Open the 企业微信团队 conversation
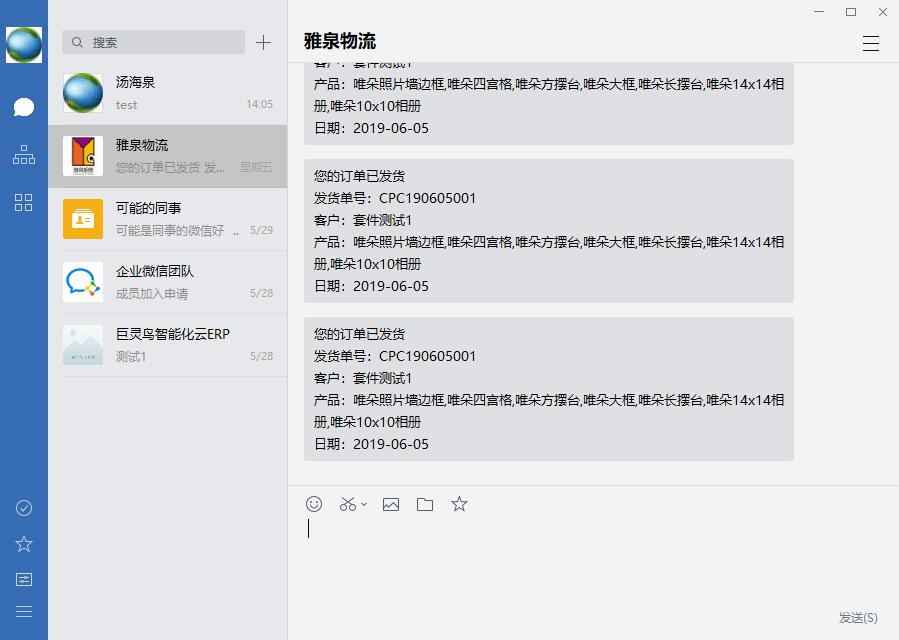Screen dimensions: 899x640 (x=172, y=282)
